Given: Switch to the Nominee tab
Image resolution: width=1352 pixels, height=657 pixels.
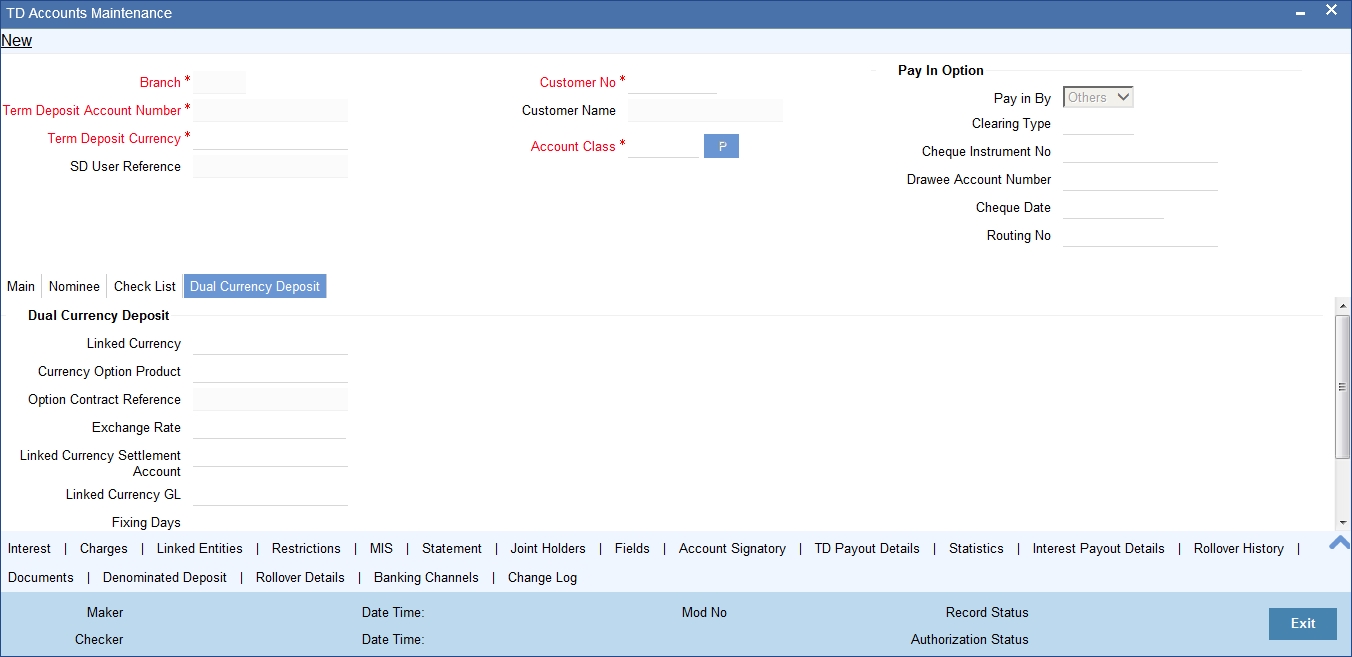Looking at the screenshot, I should [x=74, y=286].
